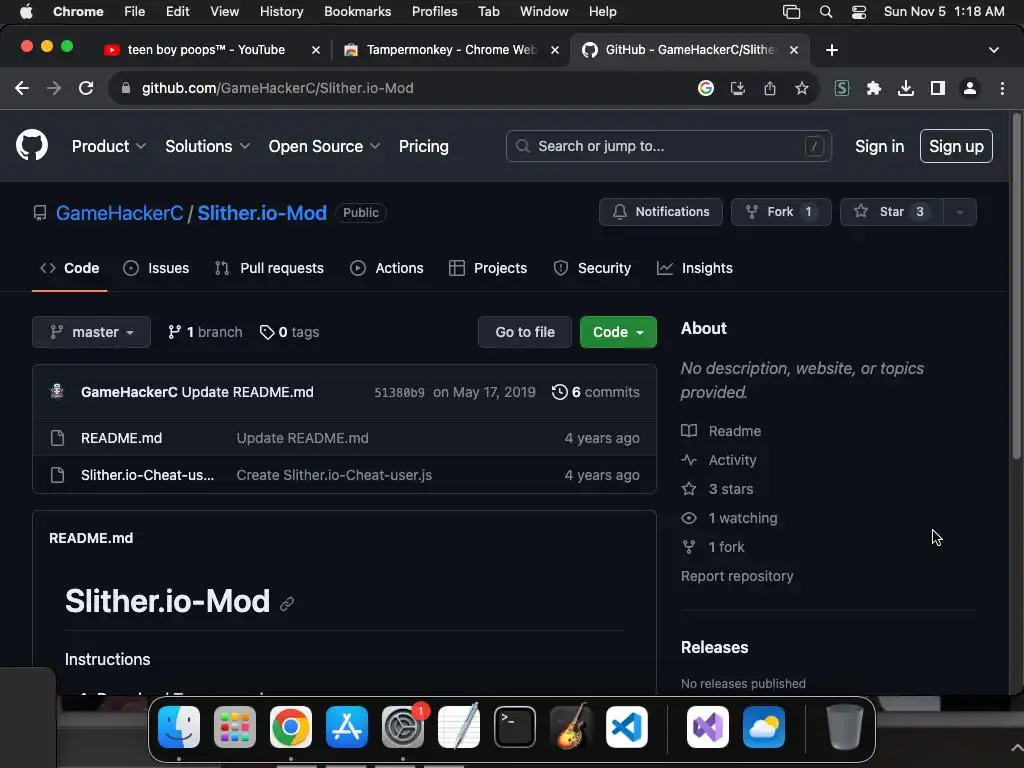Open the Bookmarks menu in menu bar
Viewport: 1024px width, 768px height.
tap(357, 12)
